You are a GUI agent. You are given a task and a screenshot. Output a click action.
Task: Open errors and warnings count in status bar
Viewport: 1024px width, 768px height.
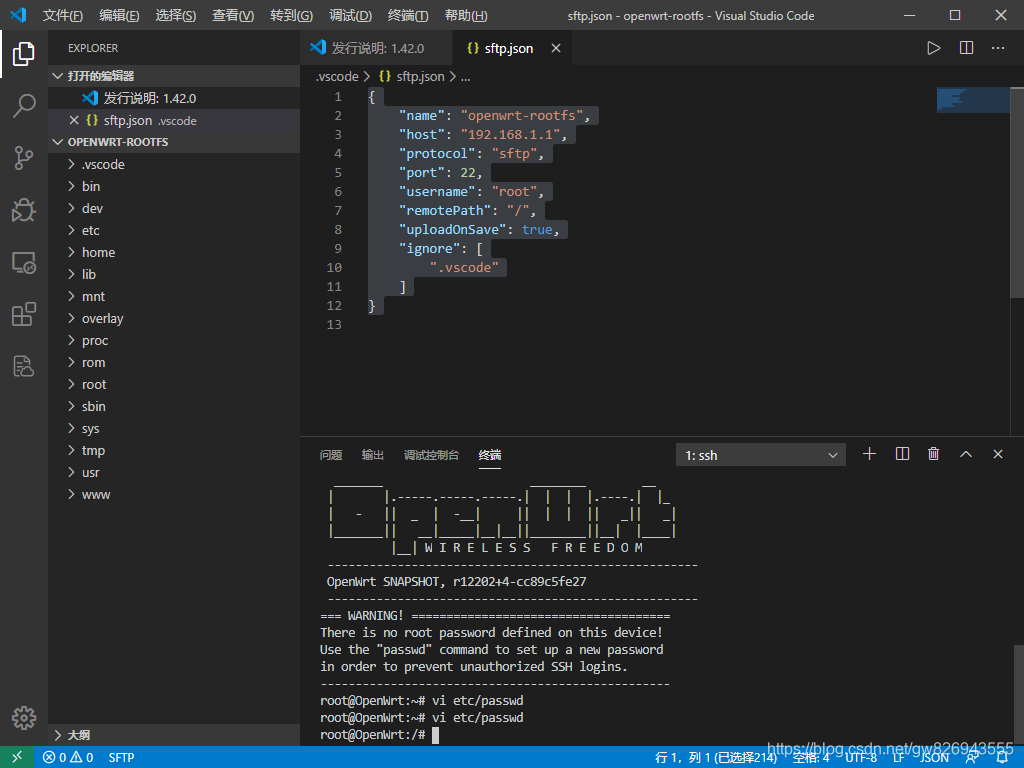68,757
